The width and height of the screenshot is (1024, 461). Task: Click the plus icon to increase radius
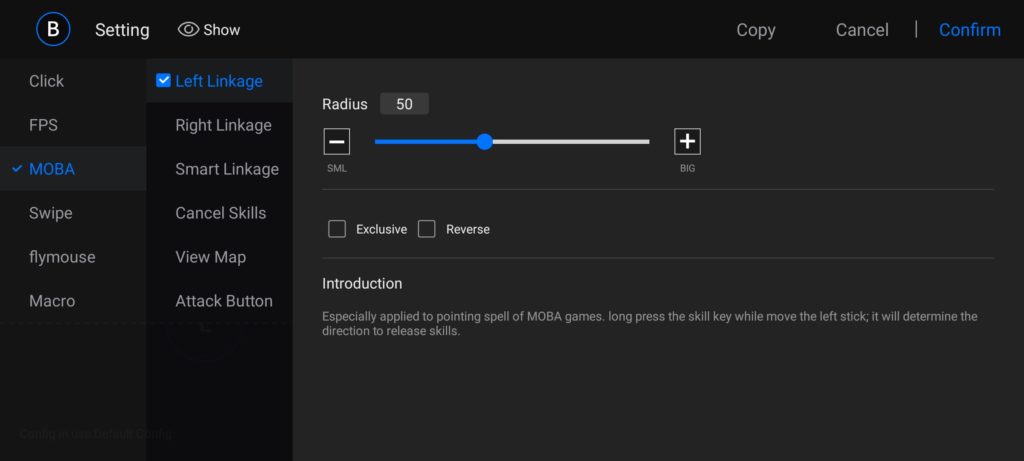[687, 142]
